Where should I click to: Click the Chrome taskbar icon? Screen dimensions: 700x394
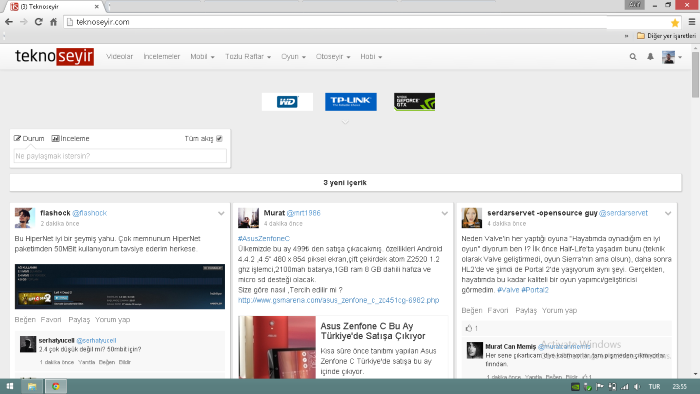[56, 386]
